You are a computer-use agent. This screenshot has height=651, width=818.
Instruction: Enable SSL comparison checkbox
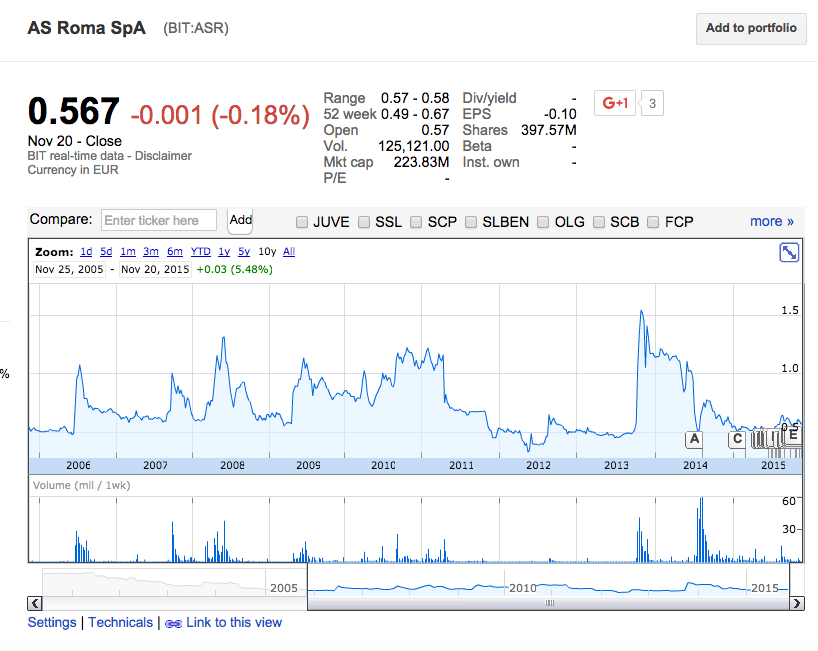coord(364,222)
